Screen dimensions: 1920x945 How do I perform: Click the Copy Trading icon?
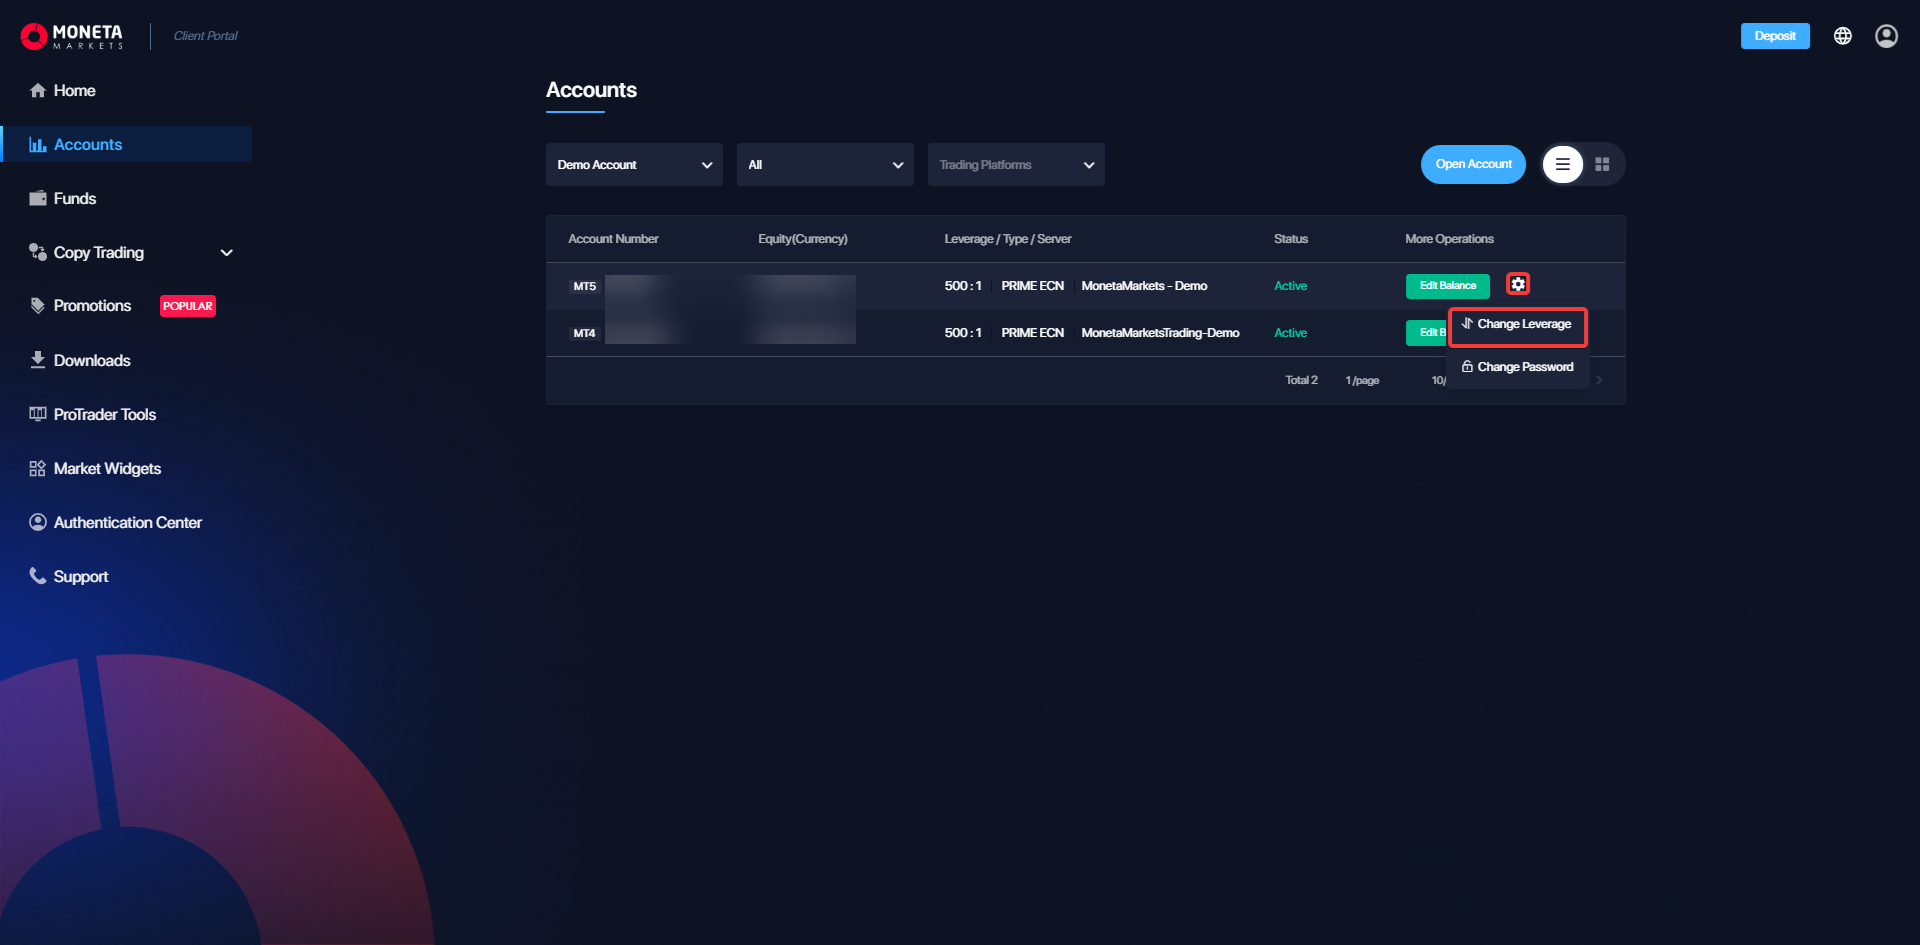[x=38, y=252]
